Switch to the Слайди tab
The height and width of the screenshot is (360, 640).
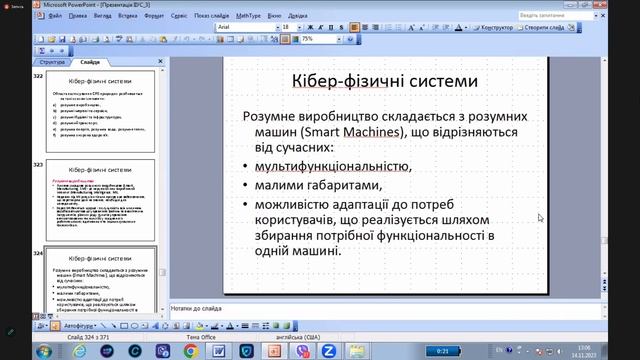90,62
